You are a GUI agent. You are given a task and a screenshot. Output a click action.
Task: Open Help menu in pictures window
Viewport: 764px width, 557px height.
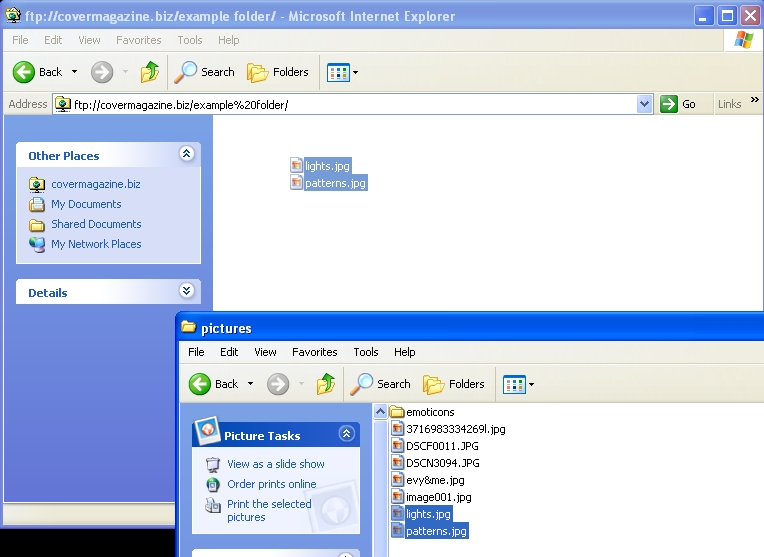click(x=404, y=352)
